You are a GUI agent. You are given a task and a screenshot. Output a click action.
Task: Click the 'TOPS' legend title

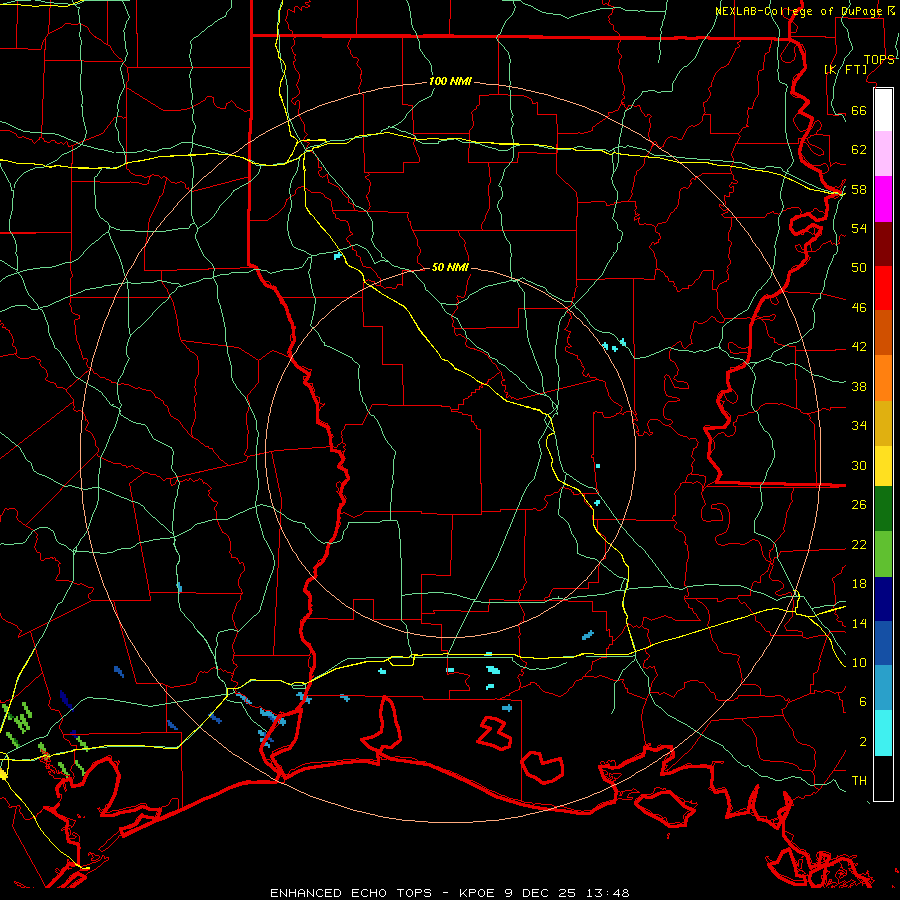click(x=879, y=59)
